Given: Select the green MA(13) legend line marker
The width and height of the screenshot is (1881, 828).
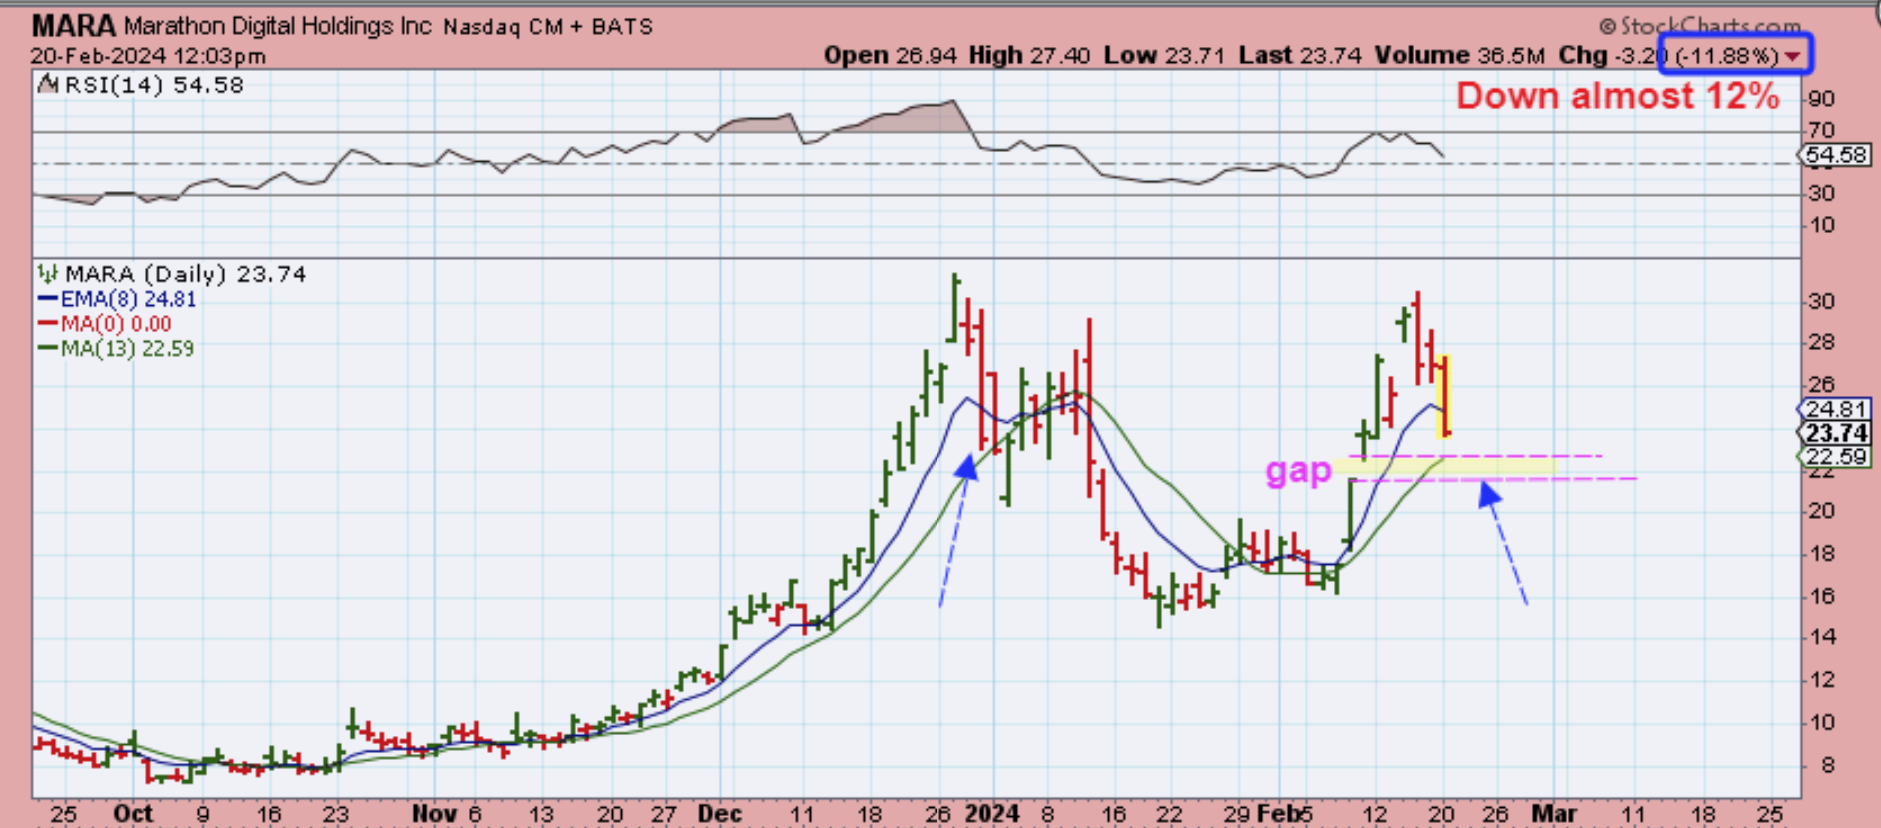Looking at the screenshot, I should tap(47, 349).
